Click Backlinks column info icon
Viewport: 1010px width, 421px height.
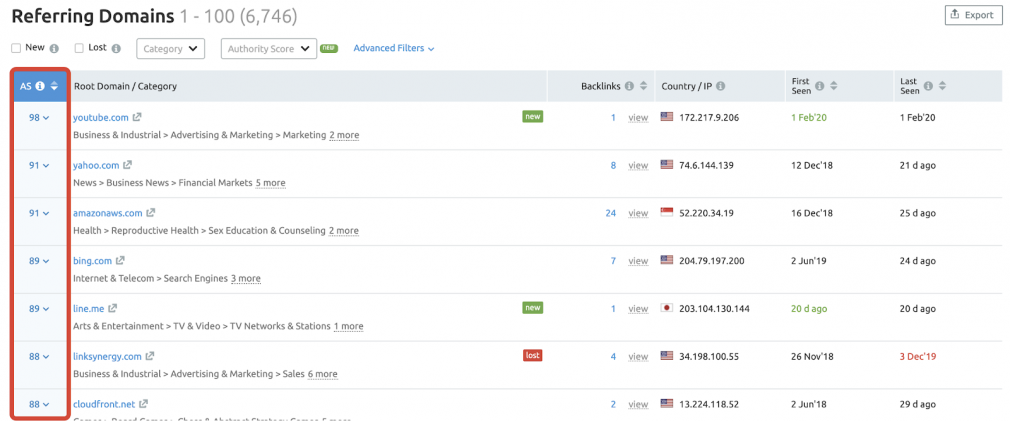pos(629,86)
